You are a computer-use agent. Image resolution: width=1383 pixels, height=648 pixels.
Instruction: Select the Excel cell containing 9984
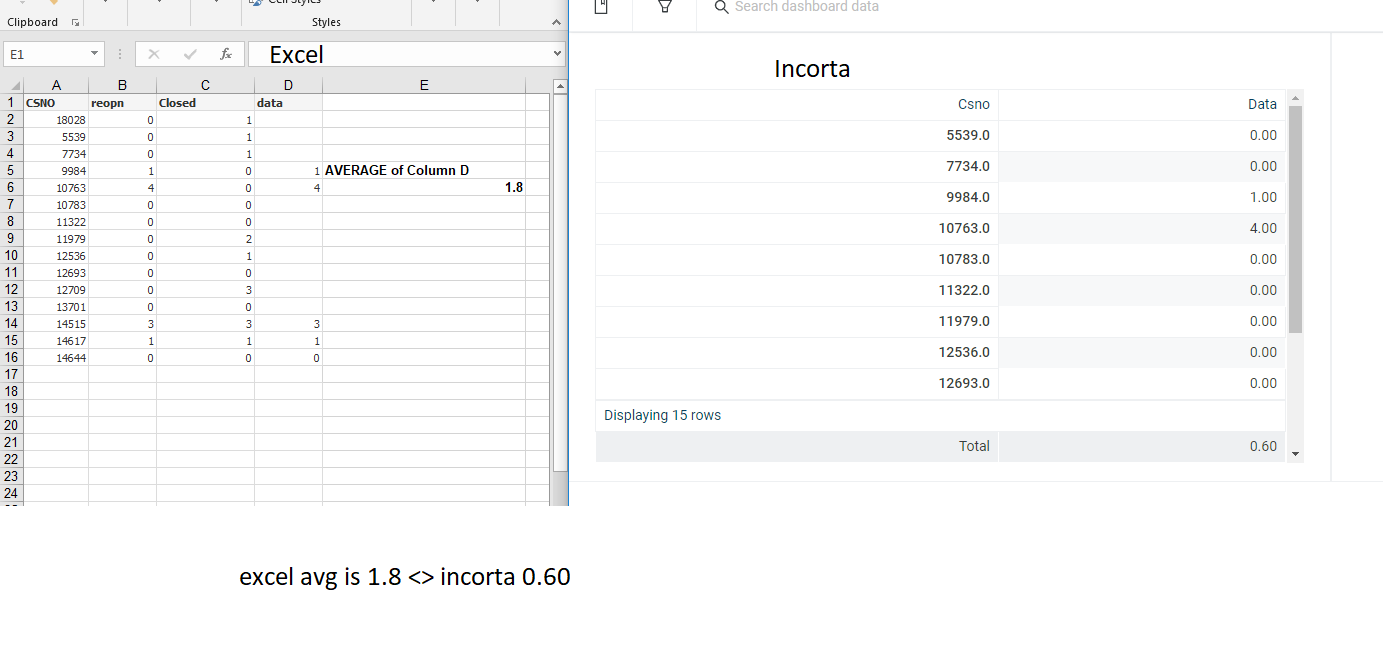(56, 170)
